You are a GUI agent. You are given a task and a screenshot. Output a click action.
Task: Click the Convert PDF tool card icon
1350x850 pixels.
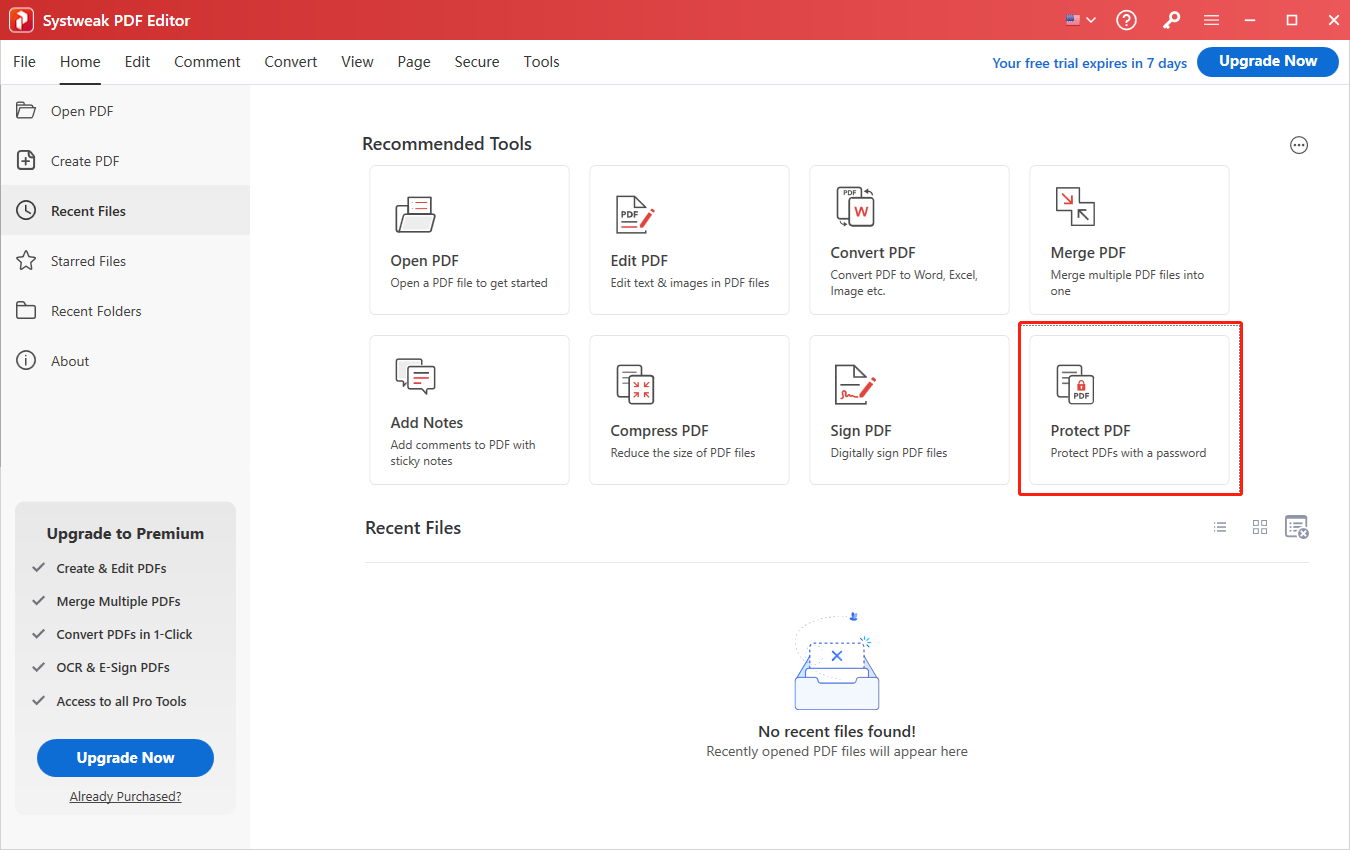point(855,206)
